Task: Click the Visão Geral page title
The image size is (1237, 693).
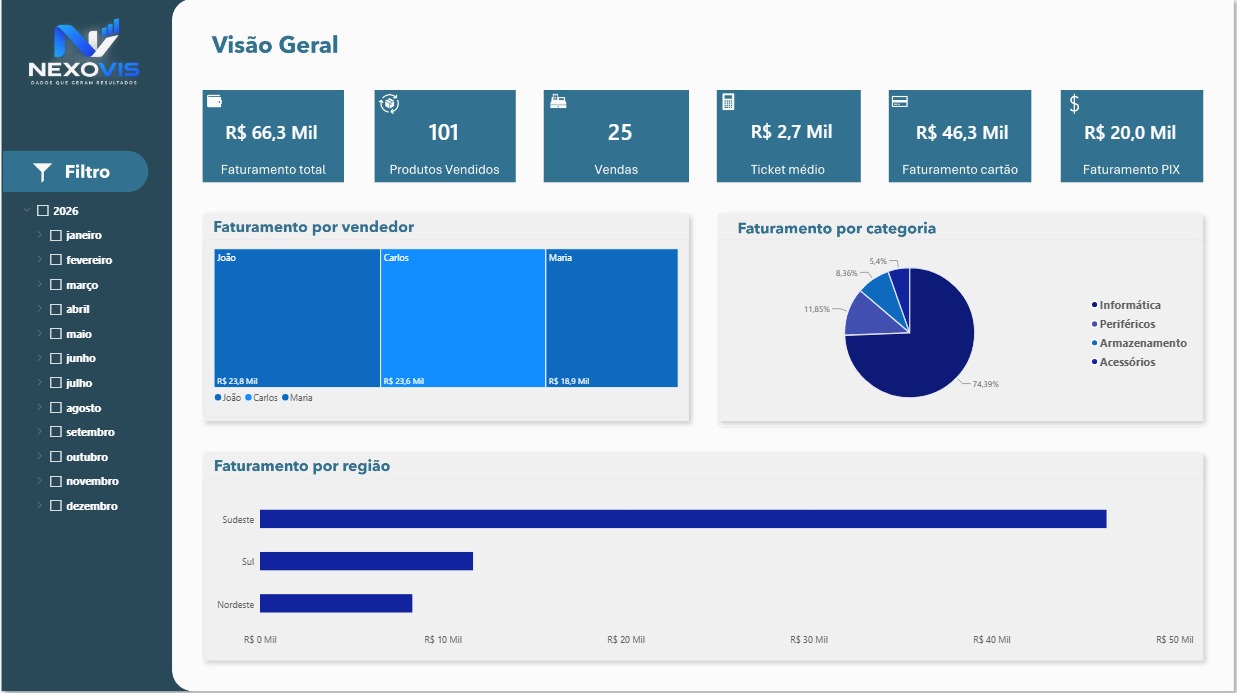Action: (275, 45)
